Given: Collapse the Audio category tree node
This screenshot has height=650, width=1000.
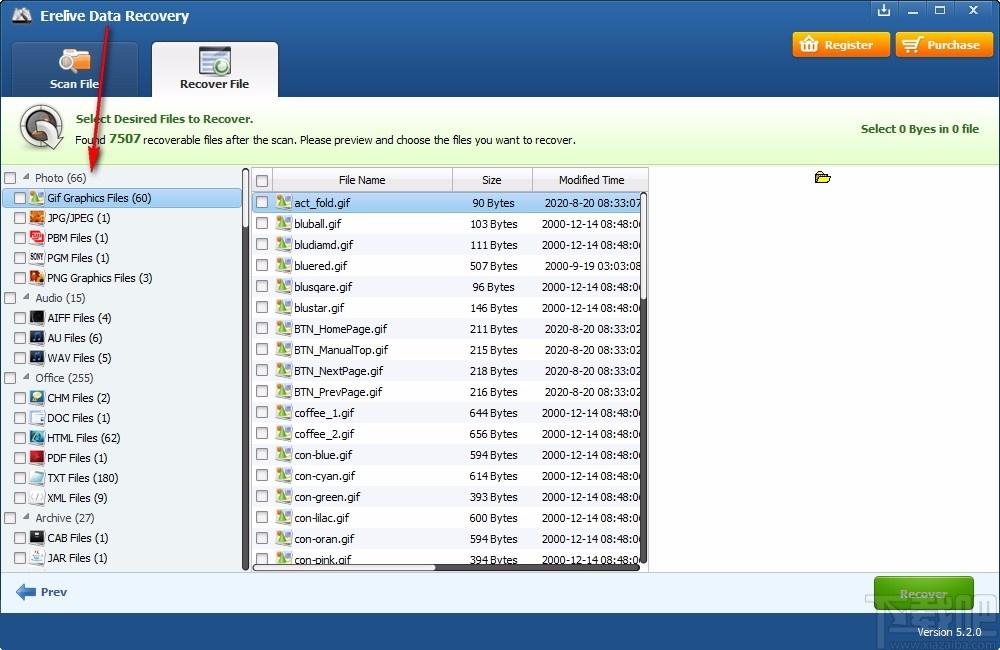Looking at the screenshot, I should [26, 297].
